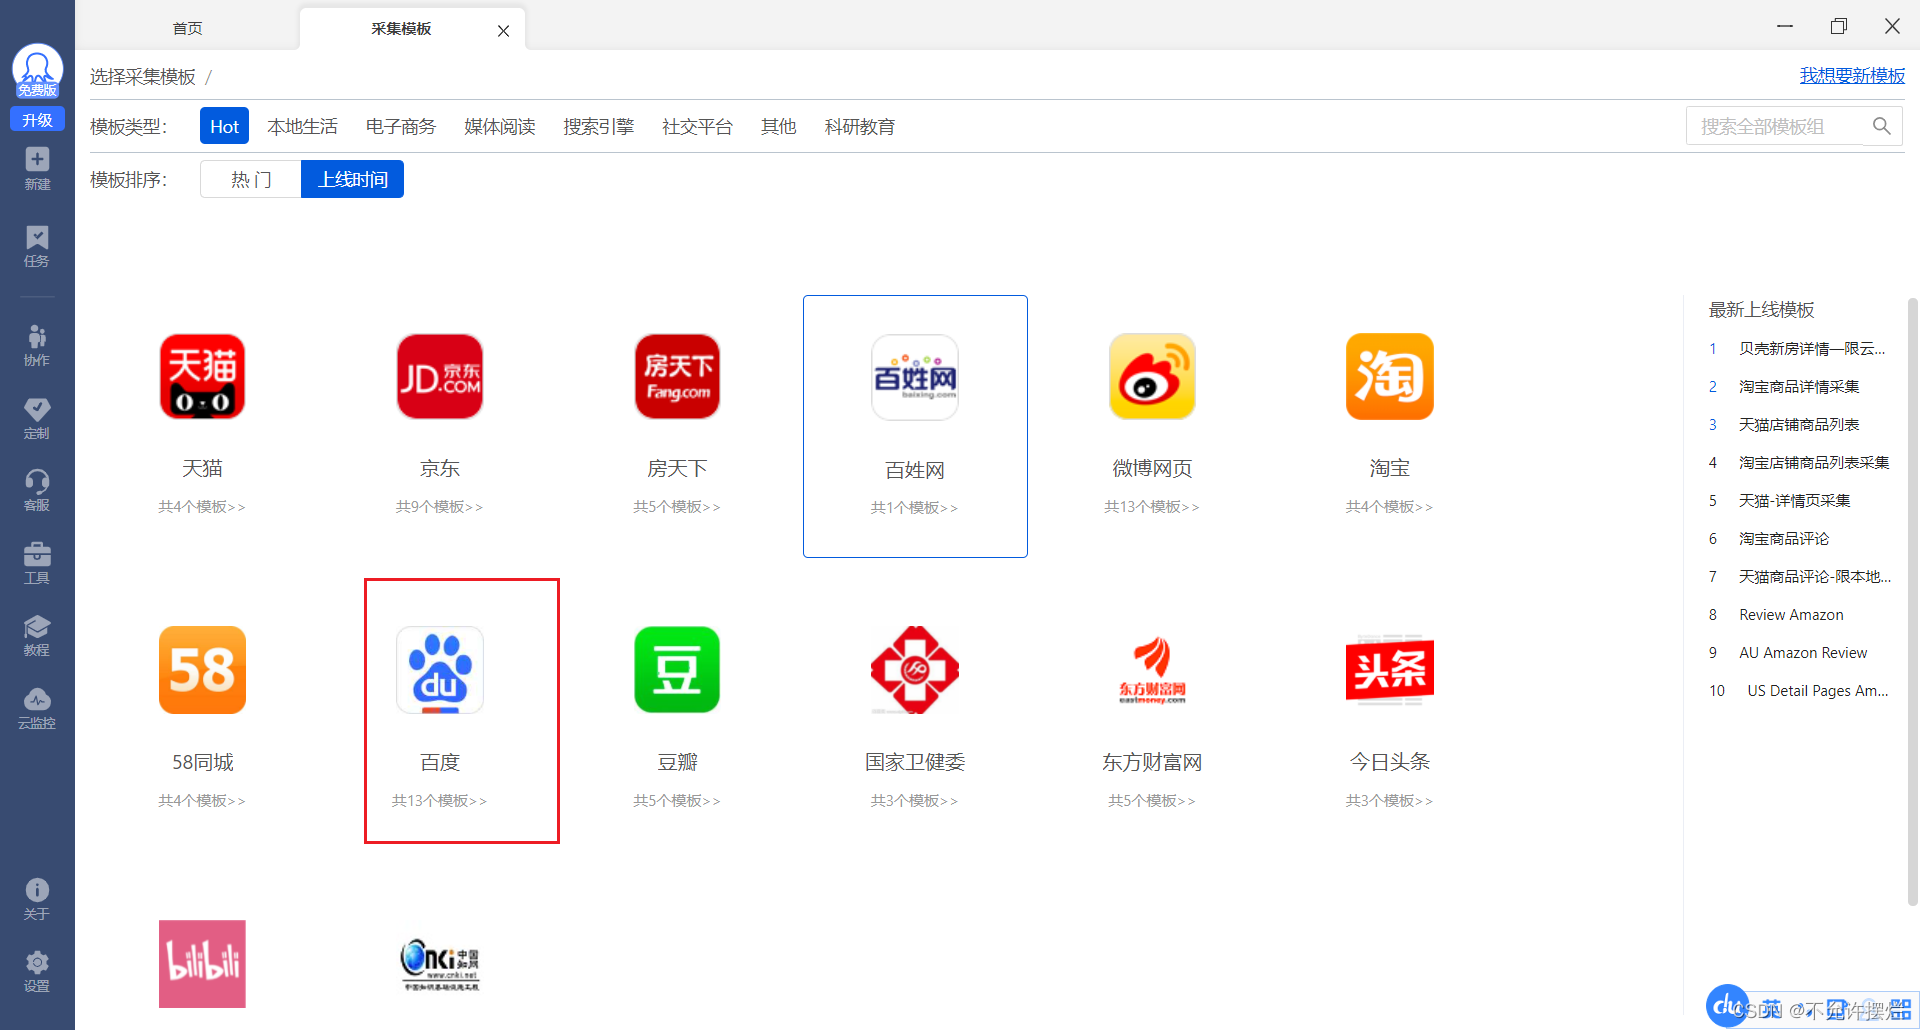Click the 选择采集模板 breadcrumb
Viewport: 1920px width, 1030px height.
coord(143,77)
